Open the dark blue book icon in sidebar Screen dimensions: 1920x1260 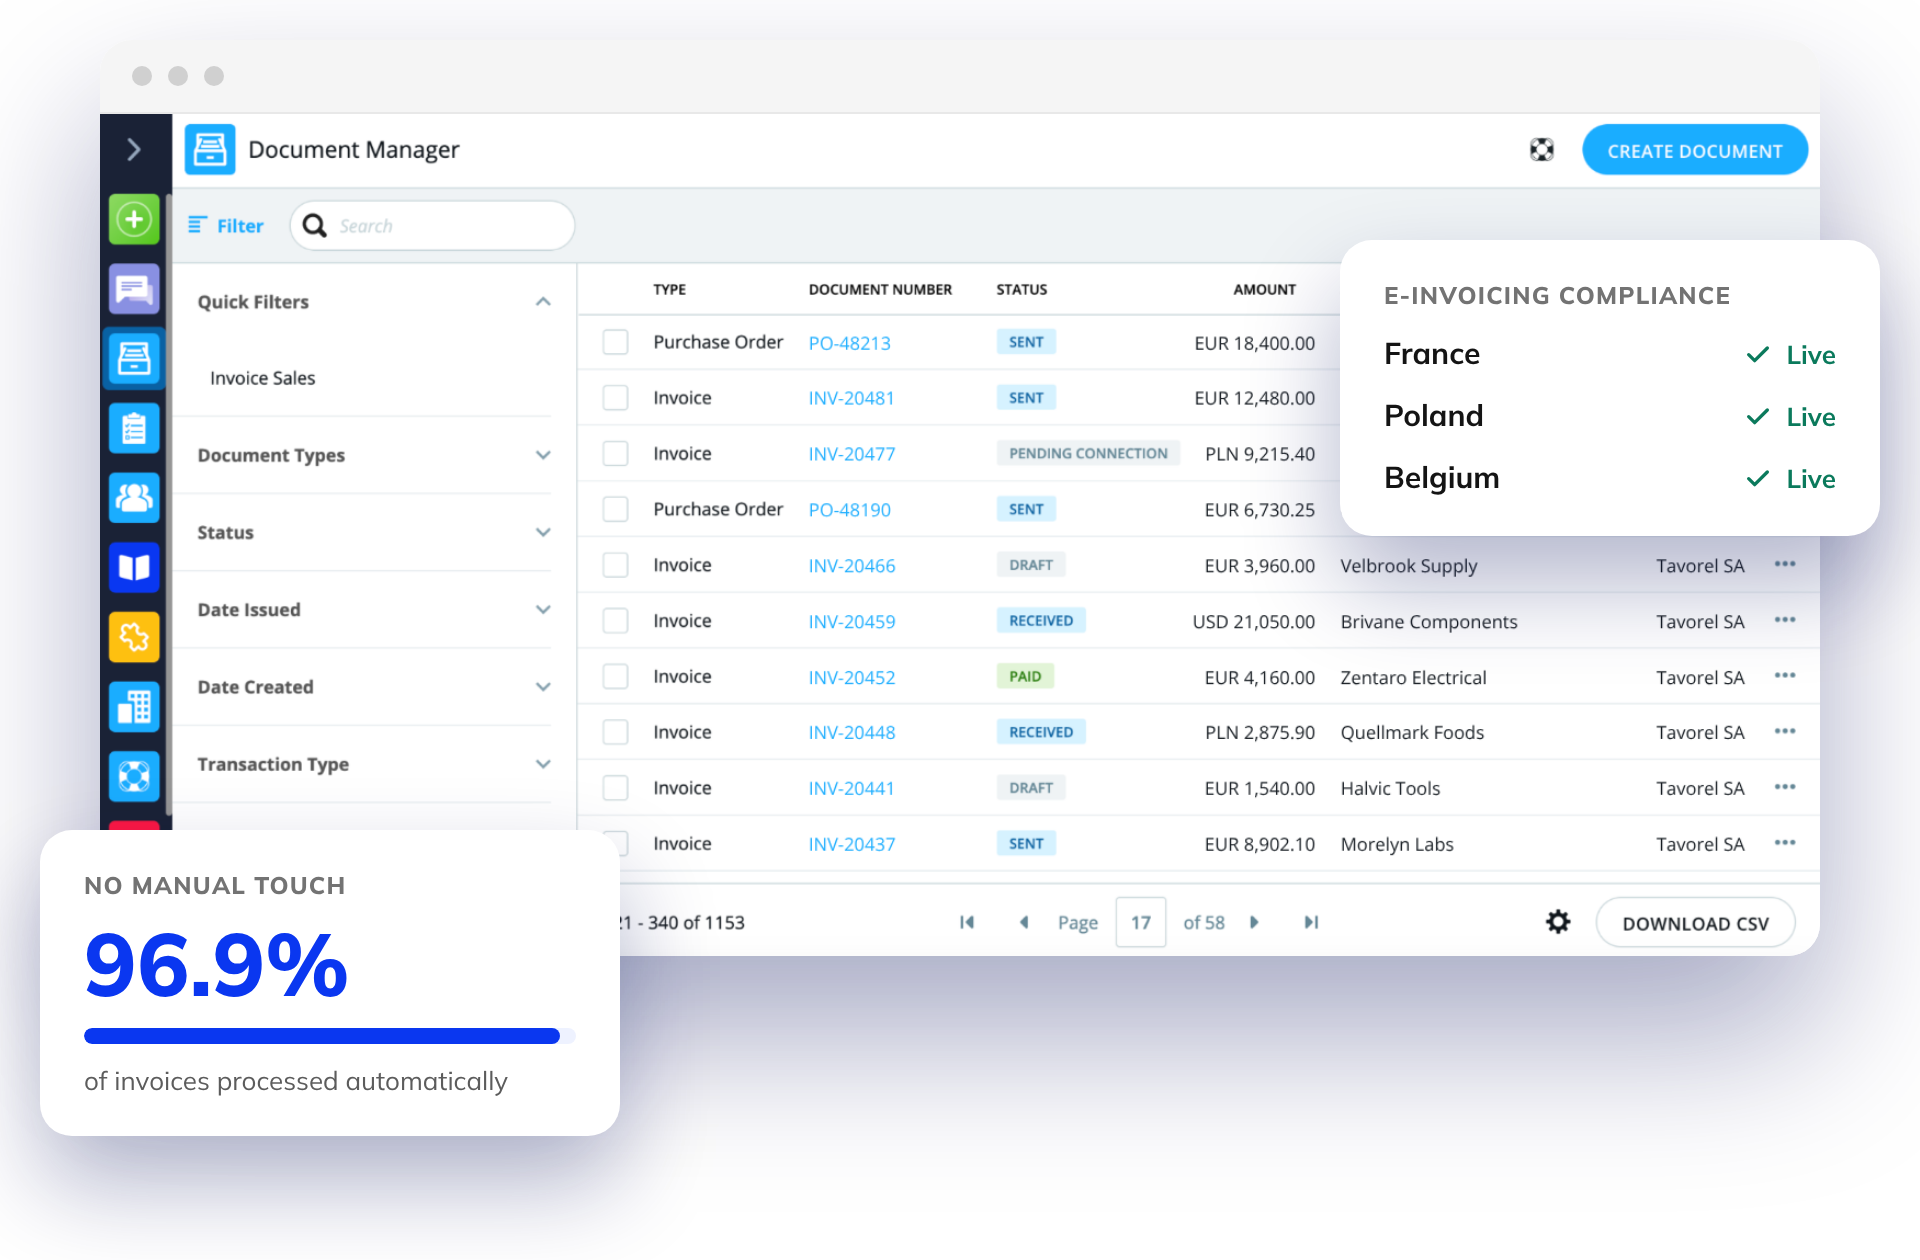click(134, 567)
